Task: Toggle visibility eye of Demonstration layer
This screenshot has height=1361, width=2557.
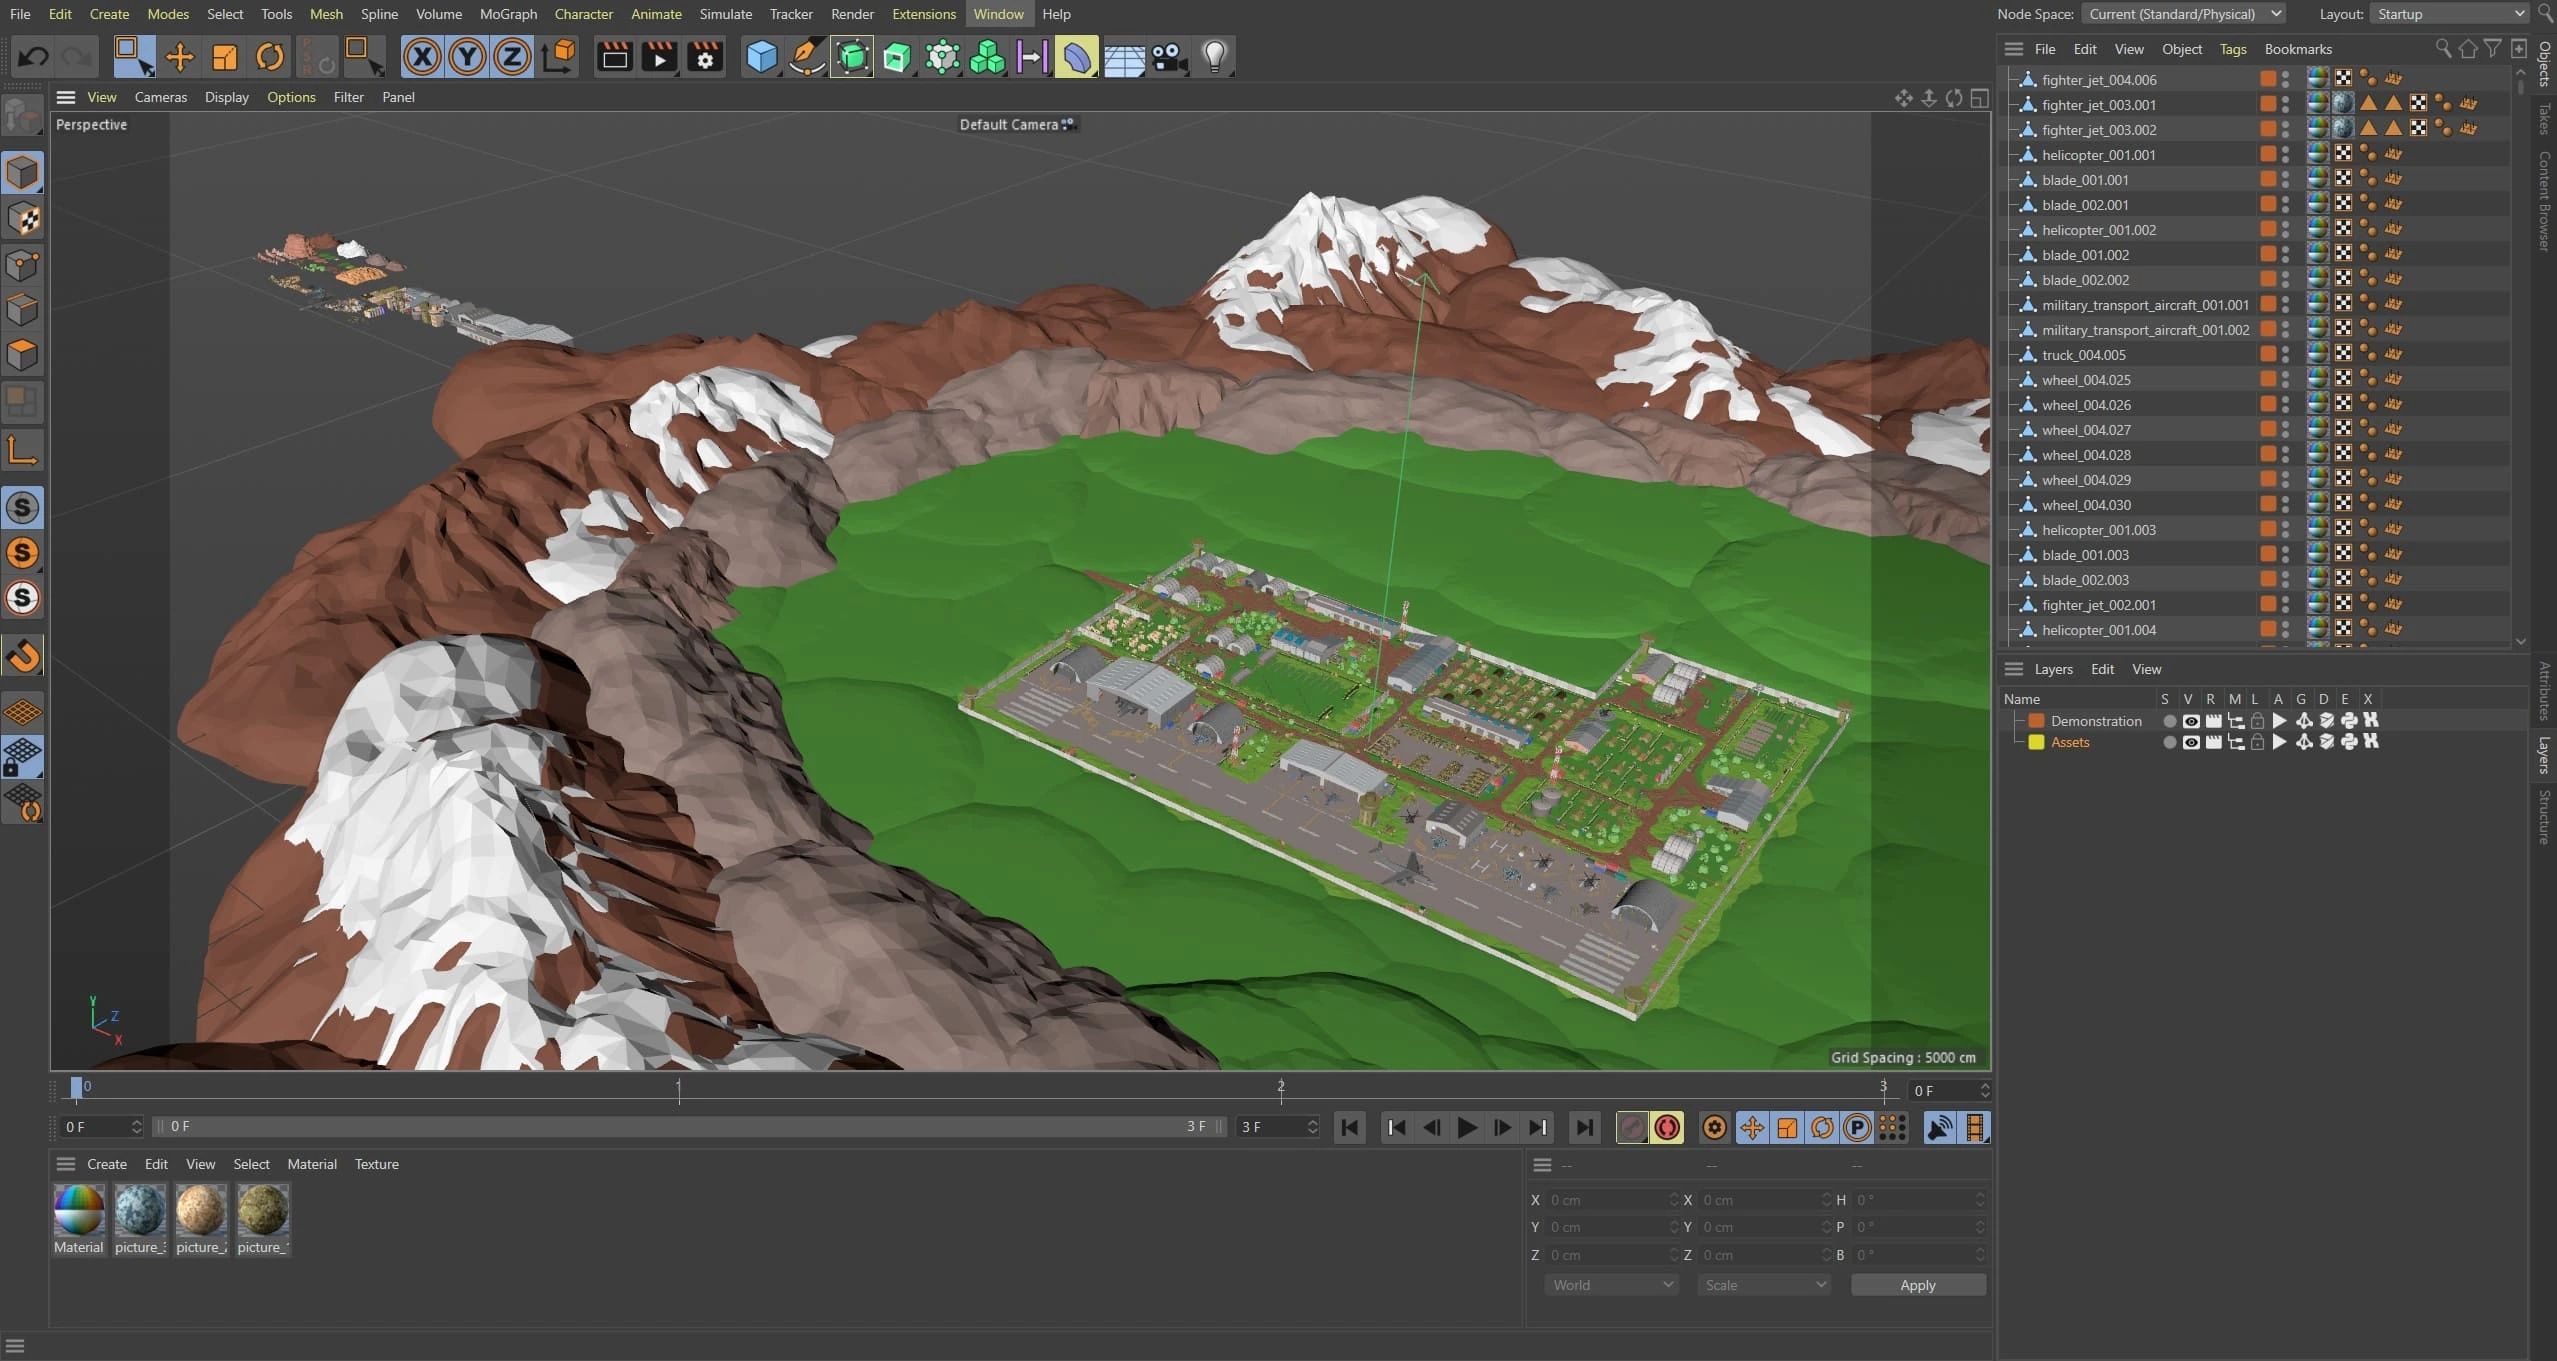Action: pos(2190,721)
